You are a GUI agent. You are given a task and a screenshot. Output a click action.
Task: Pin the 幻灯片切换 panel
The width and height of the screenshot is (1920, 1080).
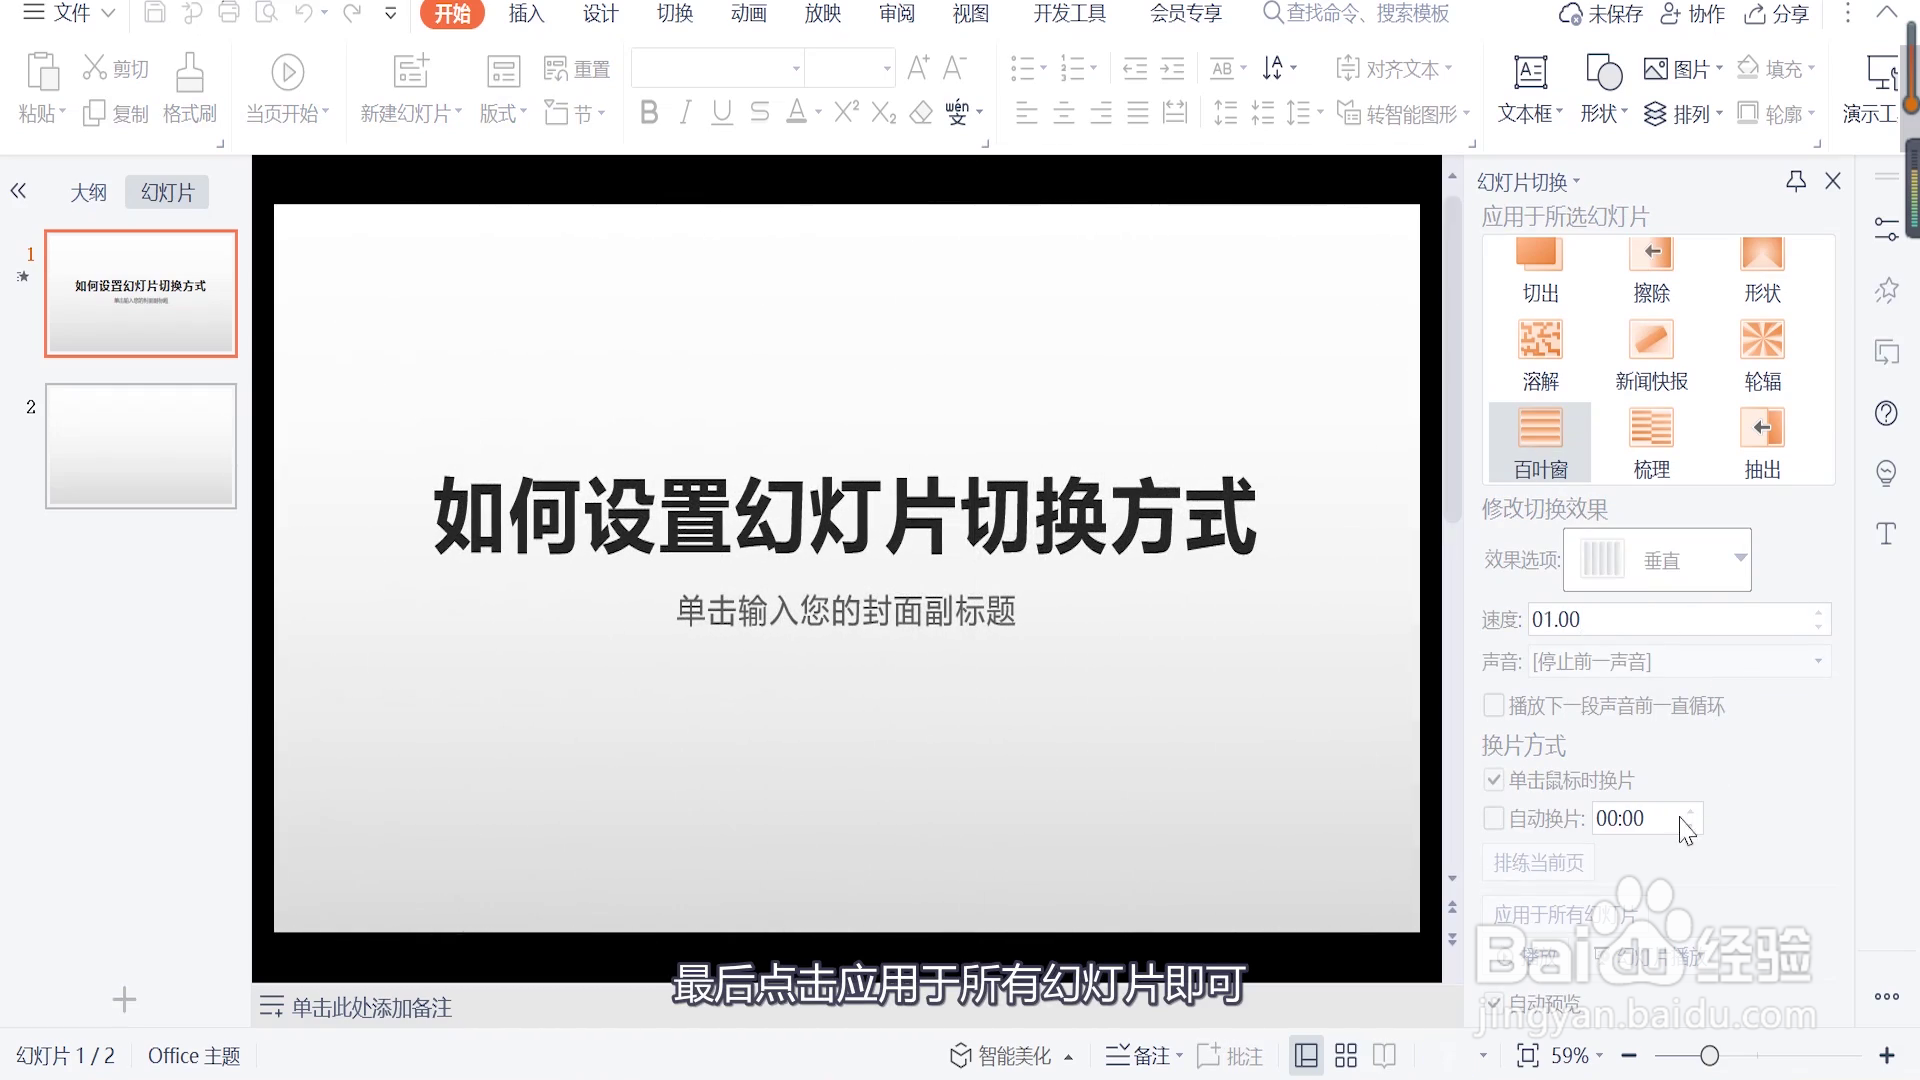1796,181
